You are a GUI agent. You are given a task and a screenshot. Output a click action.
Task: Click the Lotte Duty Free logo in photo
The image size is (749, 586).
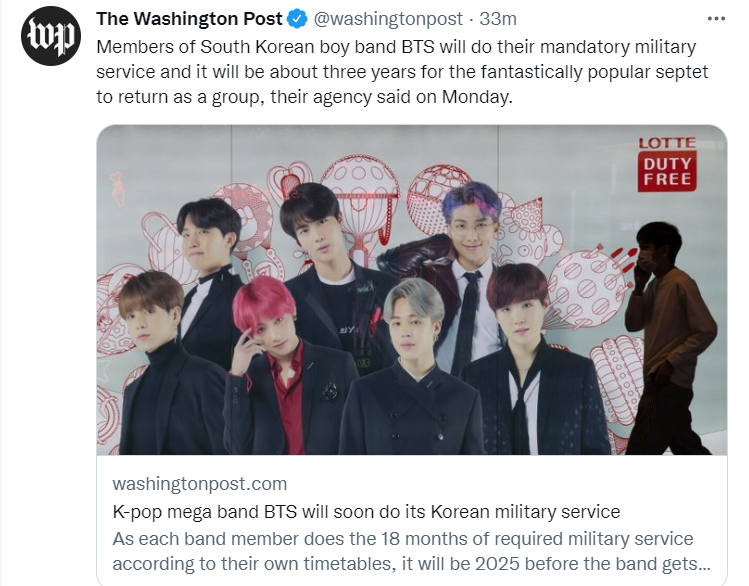pyautogui.click(x=667, y=164)
